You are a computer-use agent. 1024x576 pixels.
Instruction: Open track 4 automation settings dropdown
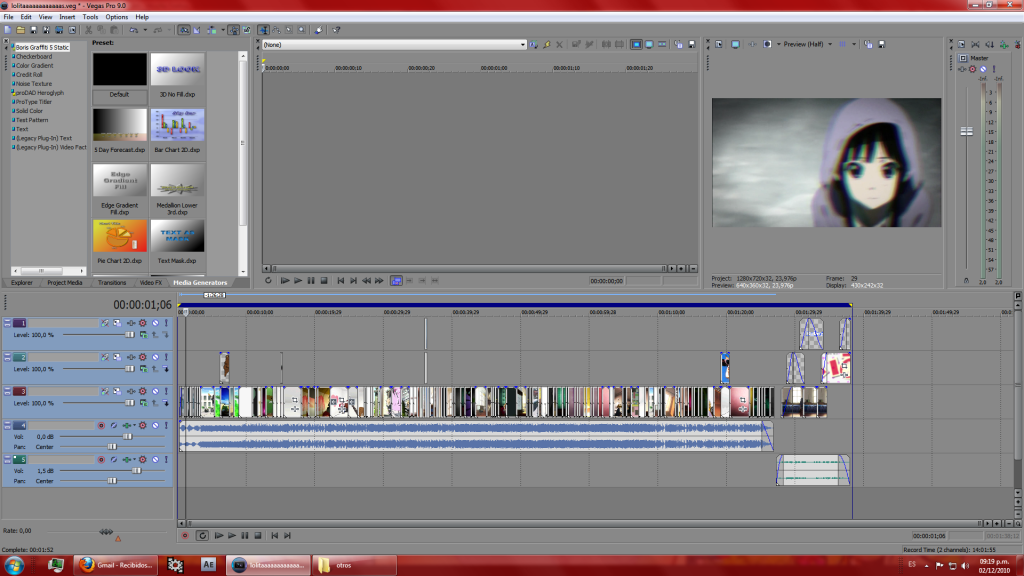142,426
